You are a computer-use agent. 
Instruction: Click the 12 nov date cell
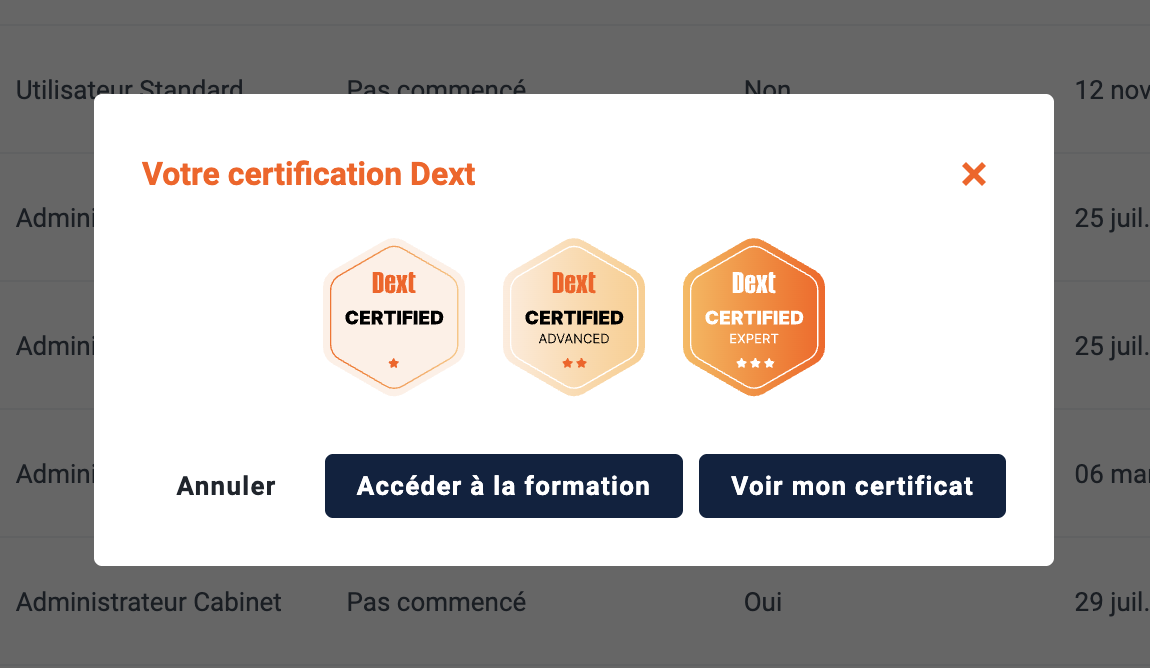click(x=1112, y=90)
